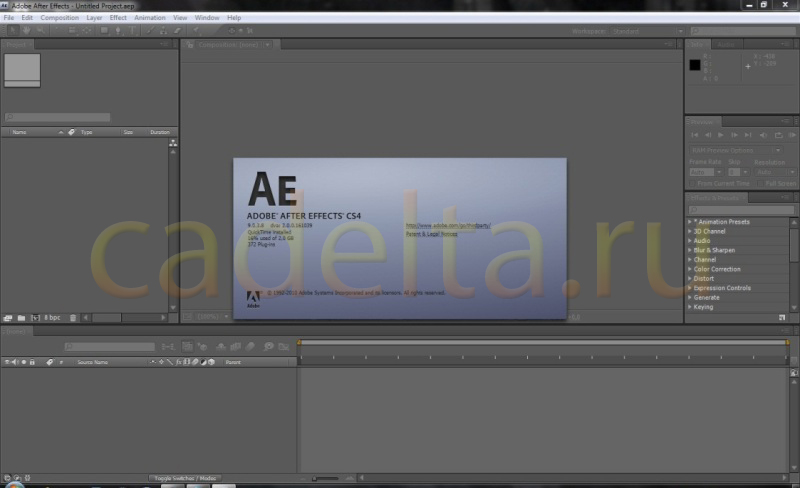Screen dimensions: 800x488
Task: Open the Effect menu
Action: 118,17
